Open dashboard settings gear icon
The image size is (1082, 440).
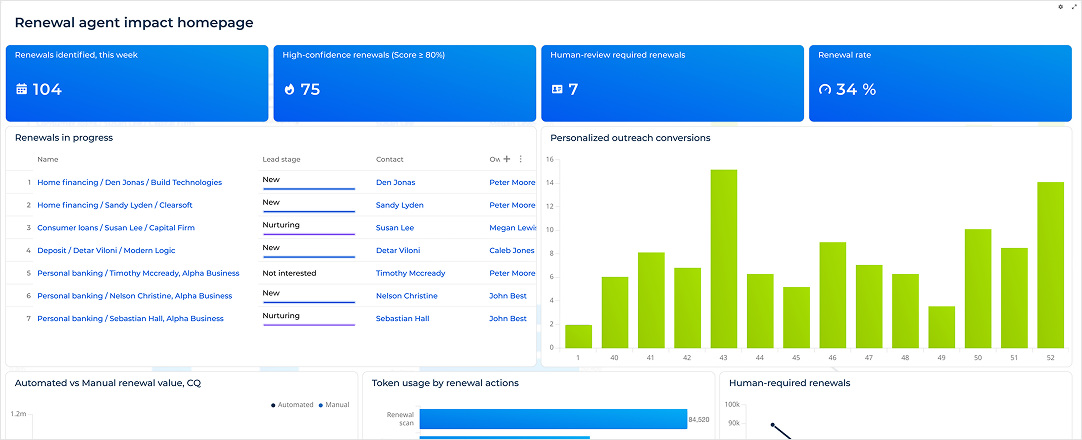[1060, 6]
